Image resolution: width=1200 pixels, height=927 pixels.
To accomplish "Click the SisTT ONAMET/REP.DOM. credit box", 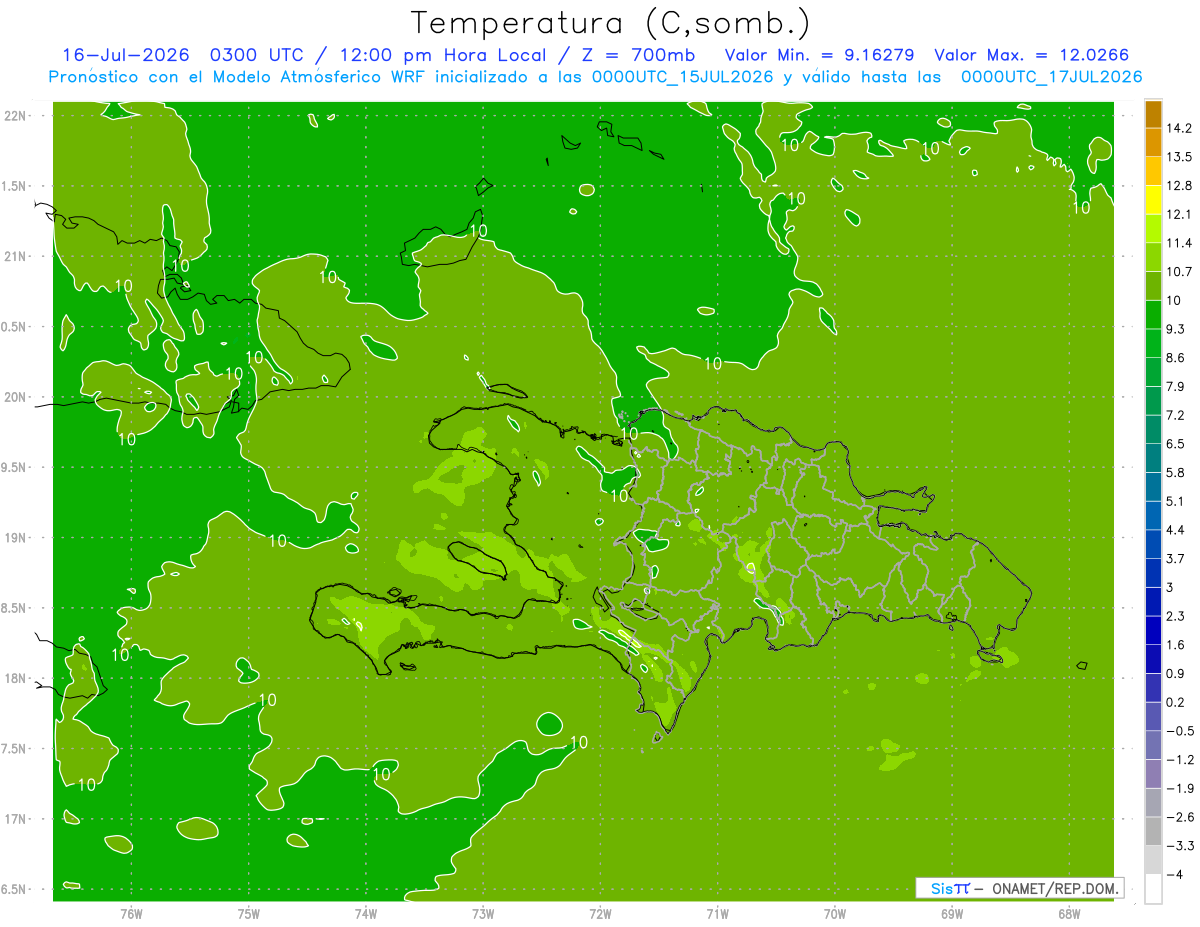I will [1018, 888].
